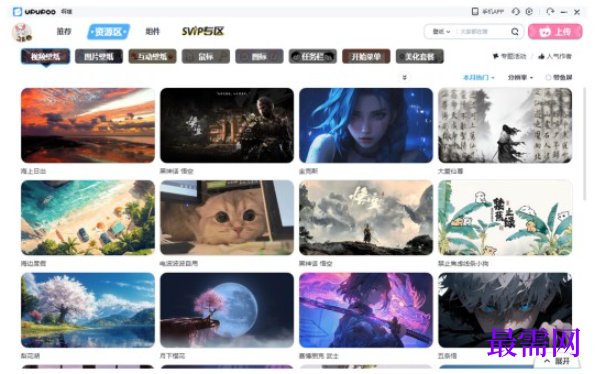Click the search magnifier icon
Viewport: 599px width, 374px height.
515,32
